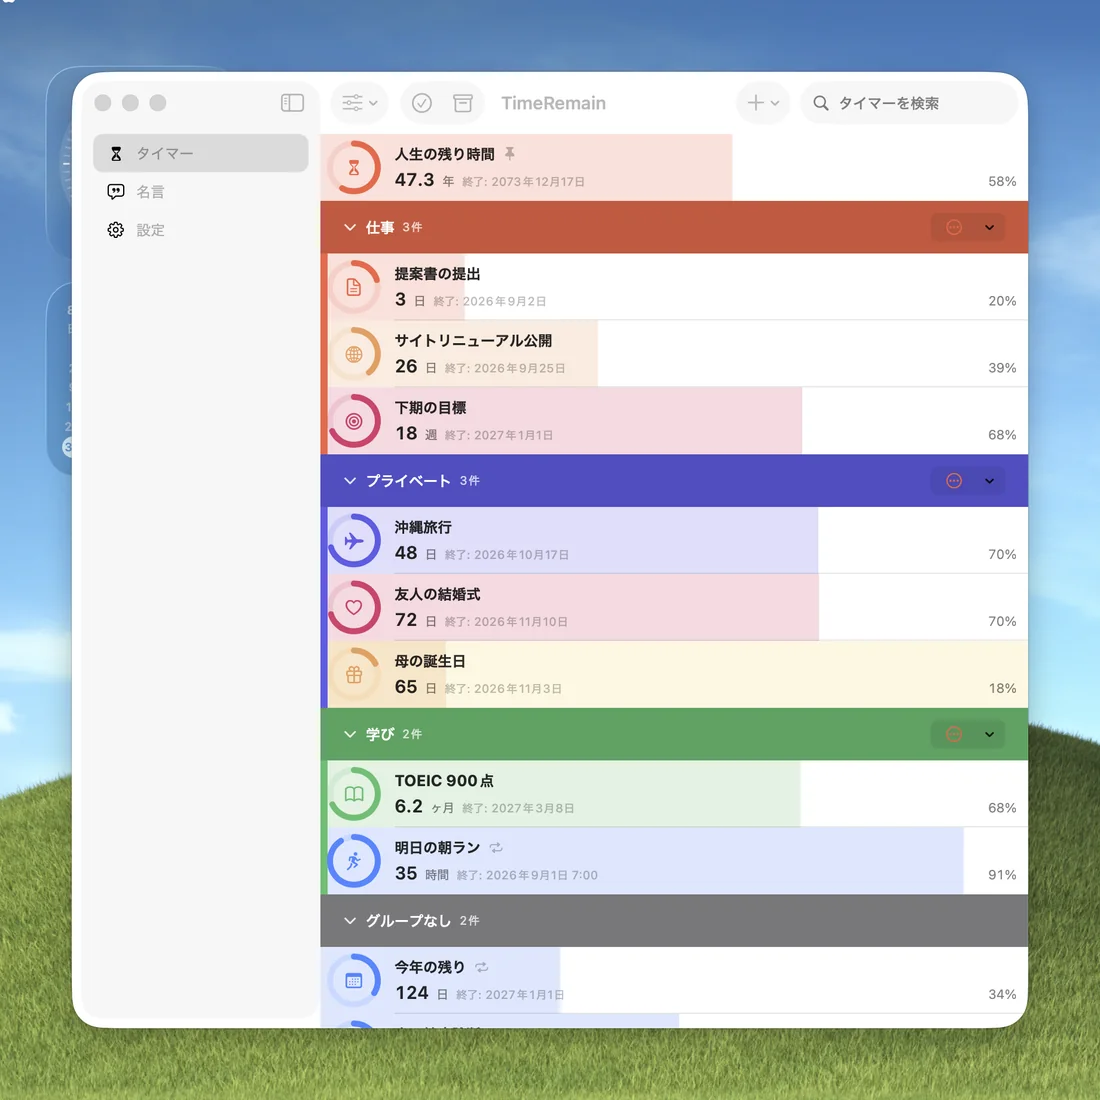
Task: Show completed timers checkmark icon
Action: coord(422,103)
